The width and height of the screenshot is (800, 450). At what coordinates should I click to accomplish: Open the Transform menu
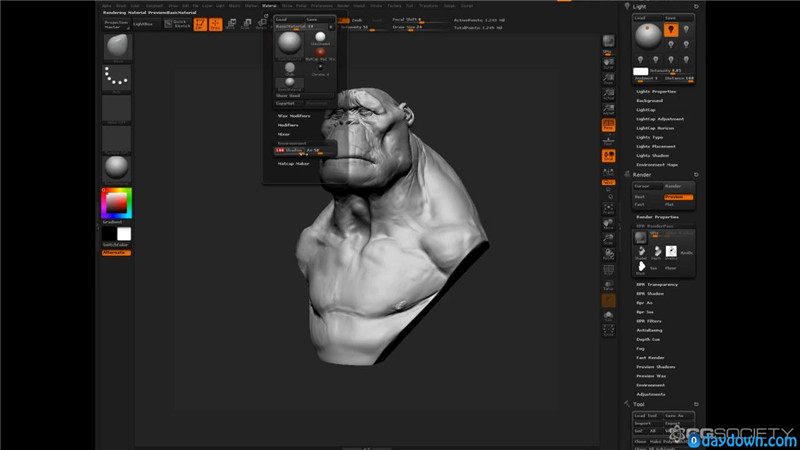click(429, 6)
